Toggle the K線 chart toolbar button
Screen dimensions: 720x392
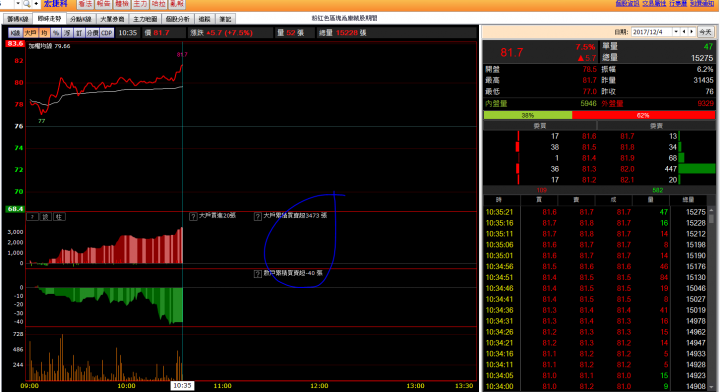(15, 33)
